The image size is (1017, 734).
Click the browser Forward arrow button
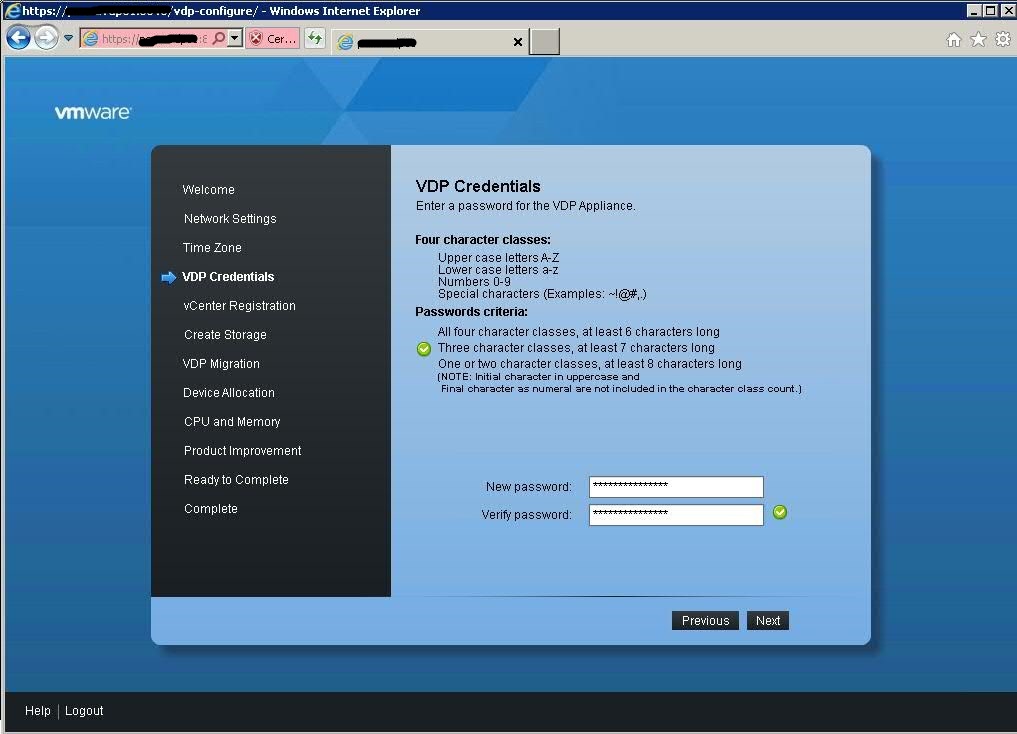click(46, 38)
